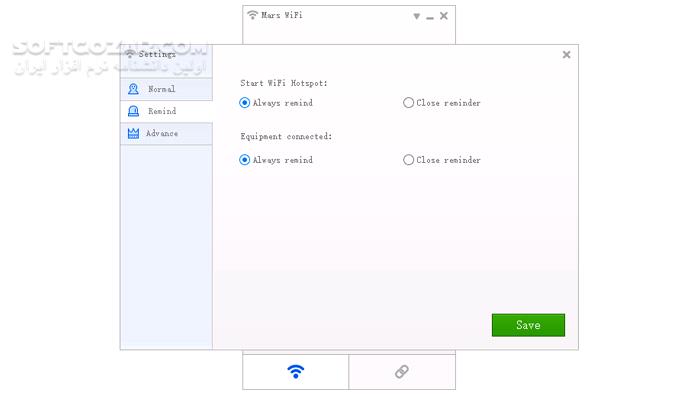Open the WiFi hotspot tab at bottom
Viewport: 700px width, 394px height.
coord(296,371)
